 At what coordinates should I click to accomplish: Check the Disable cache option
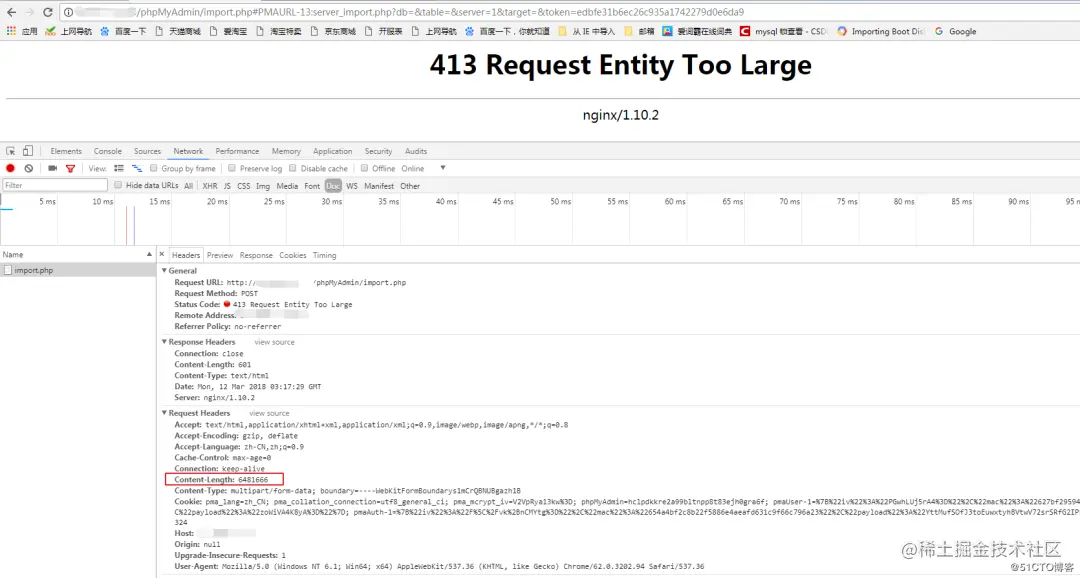click(x=293, y=168)
